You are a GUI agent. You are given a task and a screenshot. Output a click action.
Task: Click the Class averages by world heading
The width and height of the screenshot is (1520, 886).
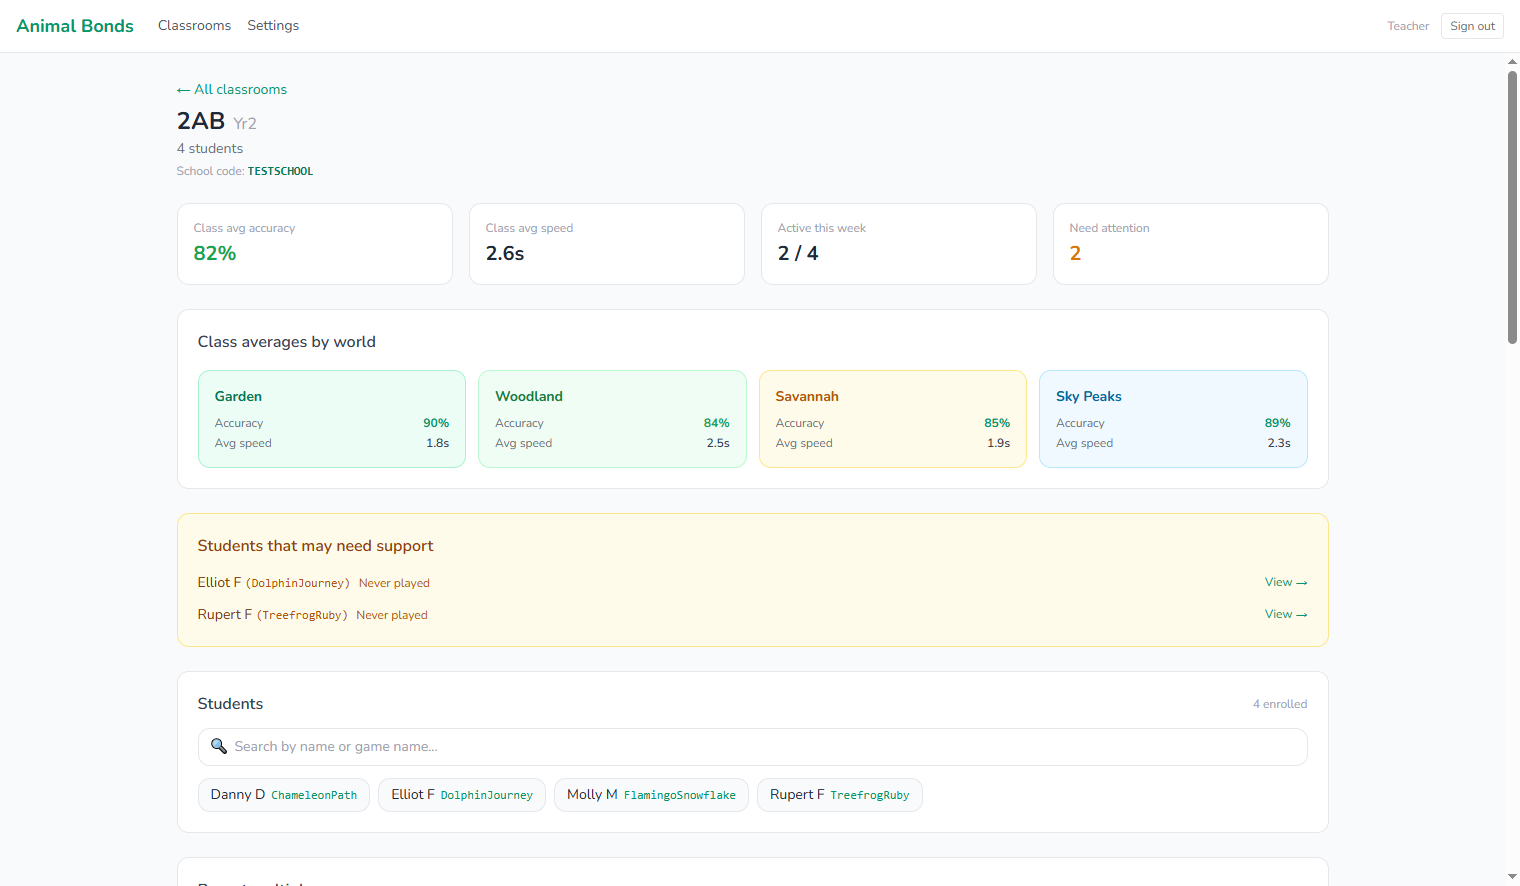click(287, 342)
